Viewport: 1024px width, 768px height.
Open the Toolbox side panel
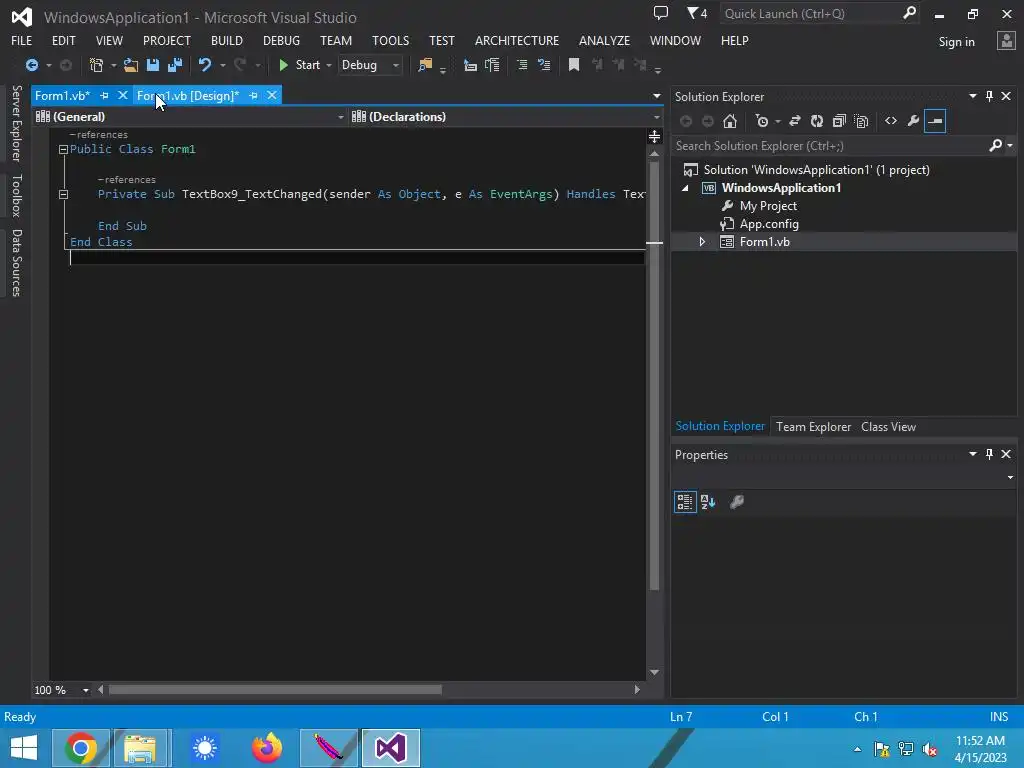pos(16,195)
